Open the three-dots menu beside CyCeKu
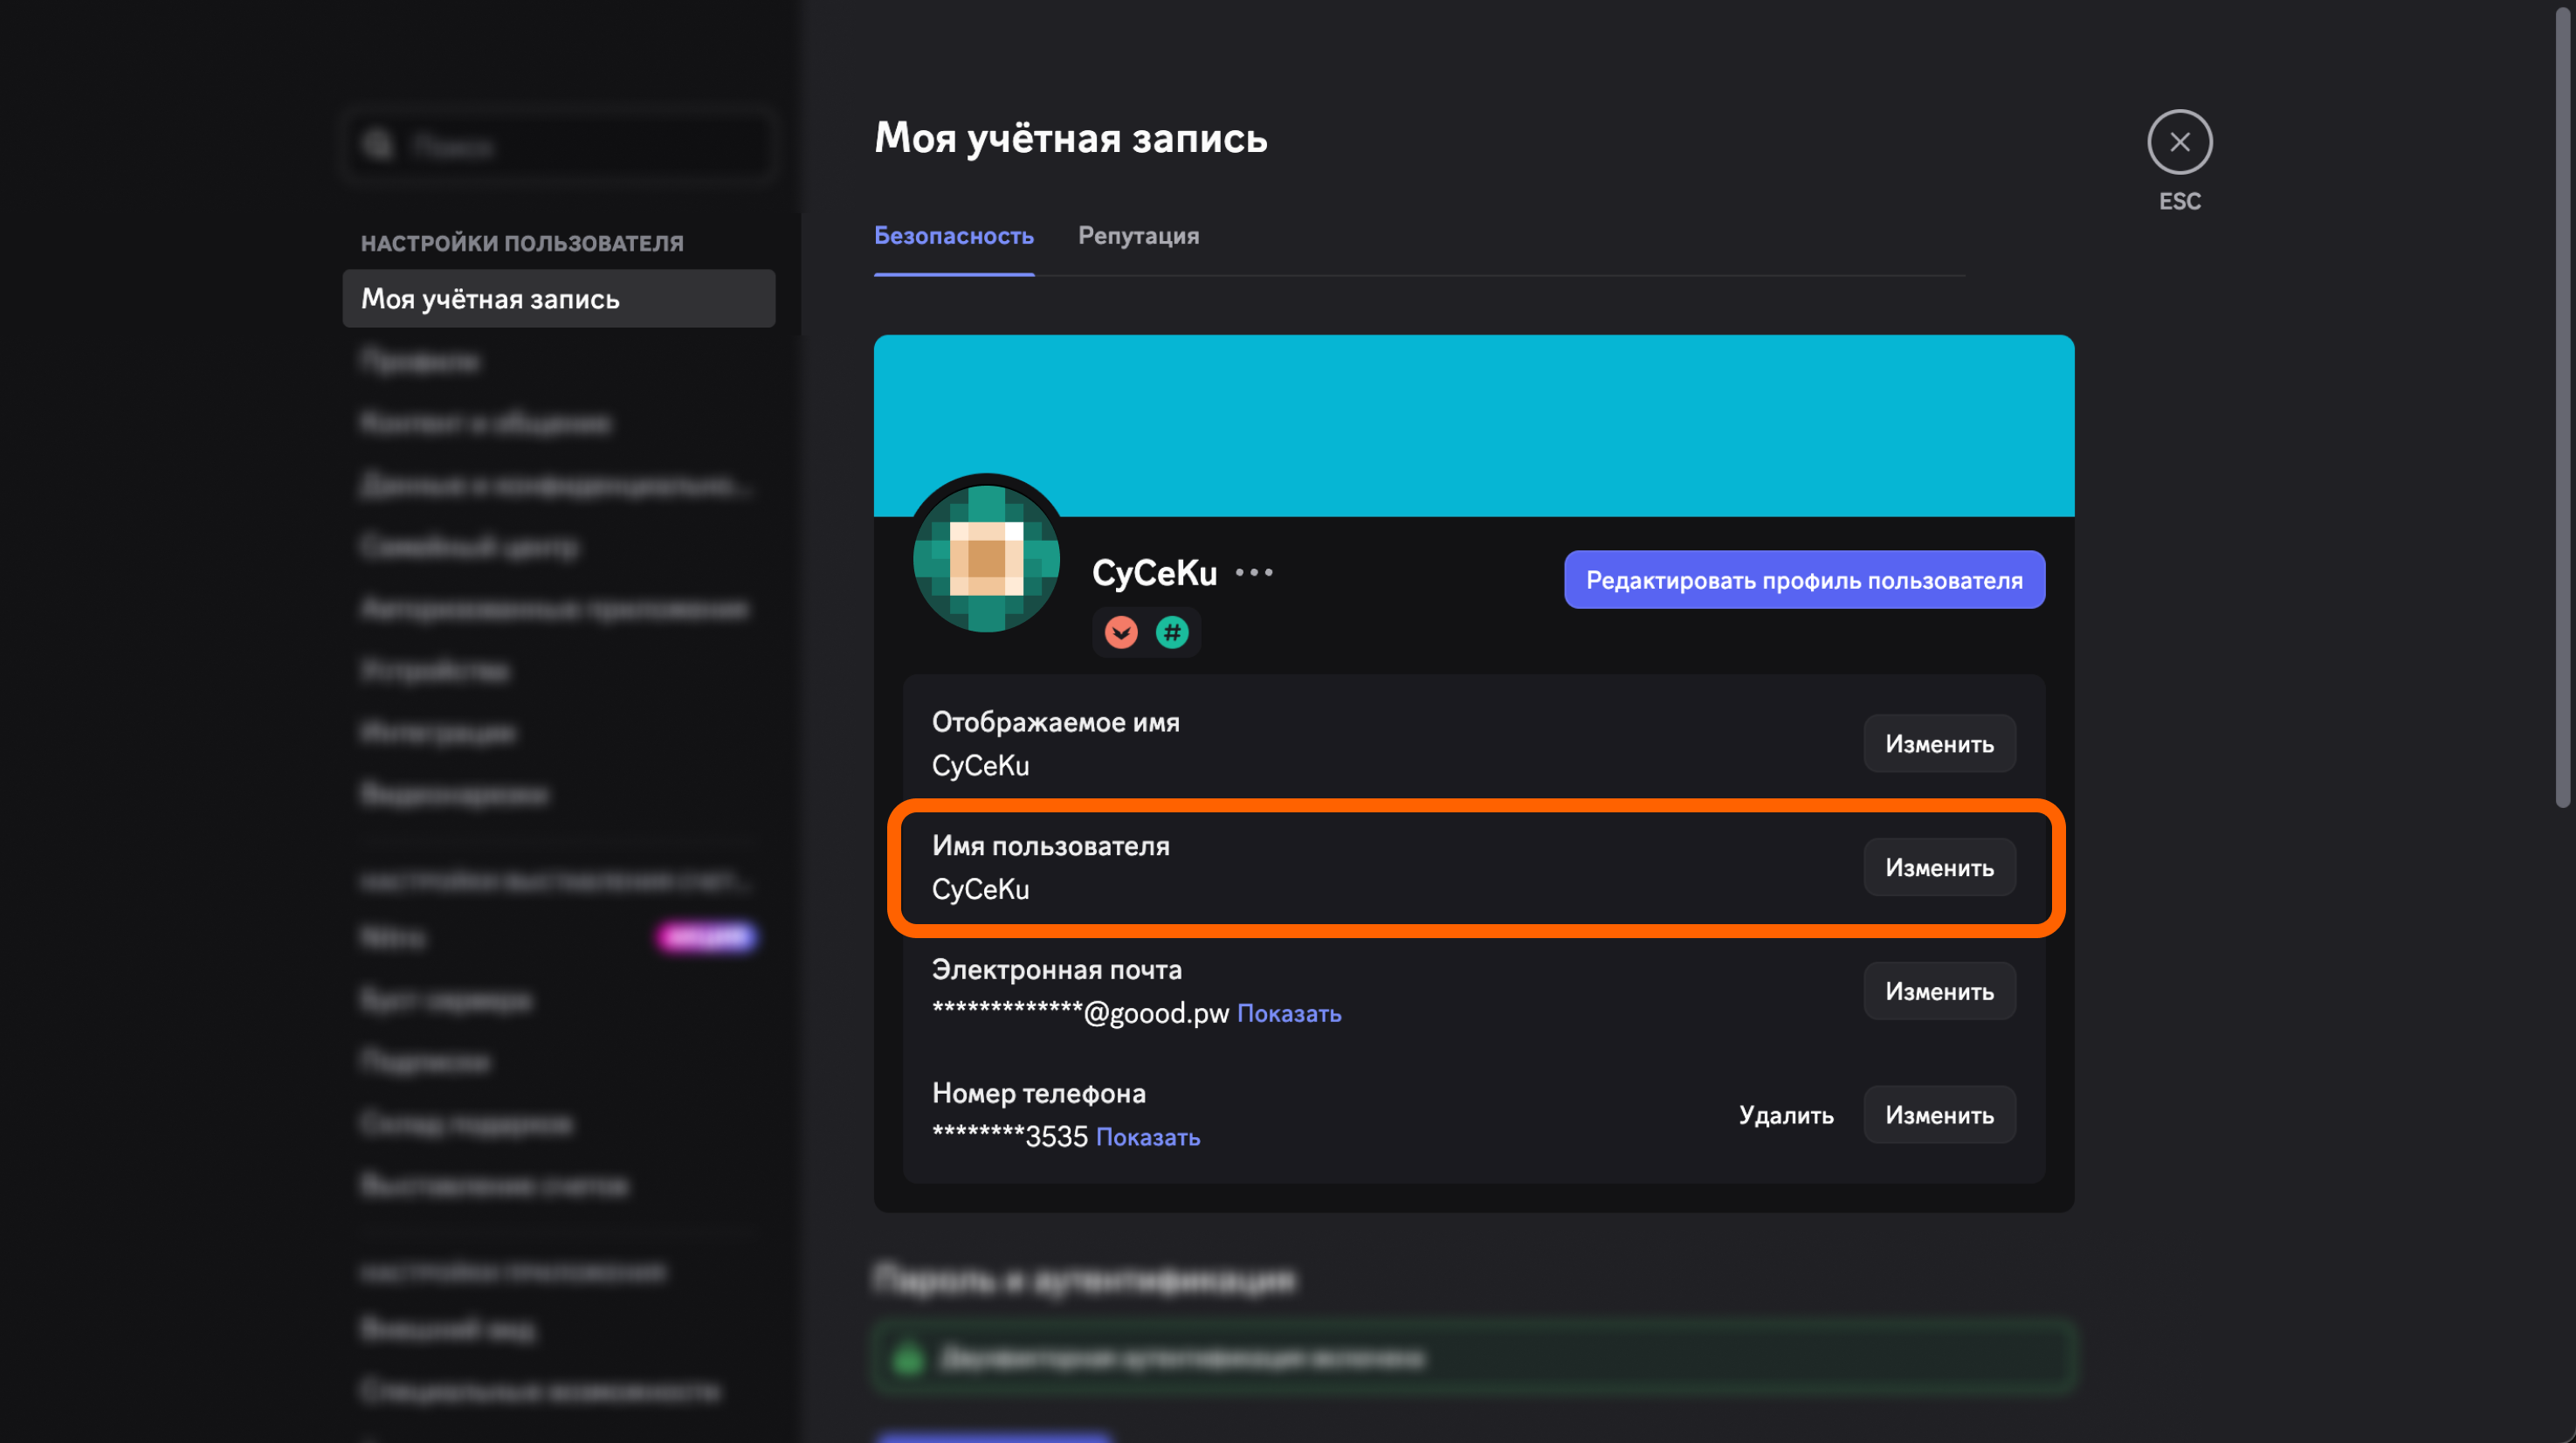This screenshot has width=2576, height=1443. [x=1254, y=573]
